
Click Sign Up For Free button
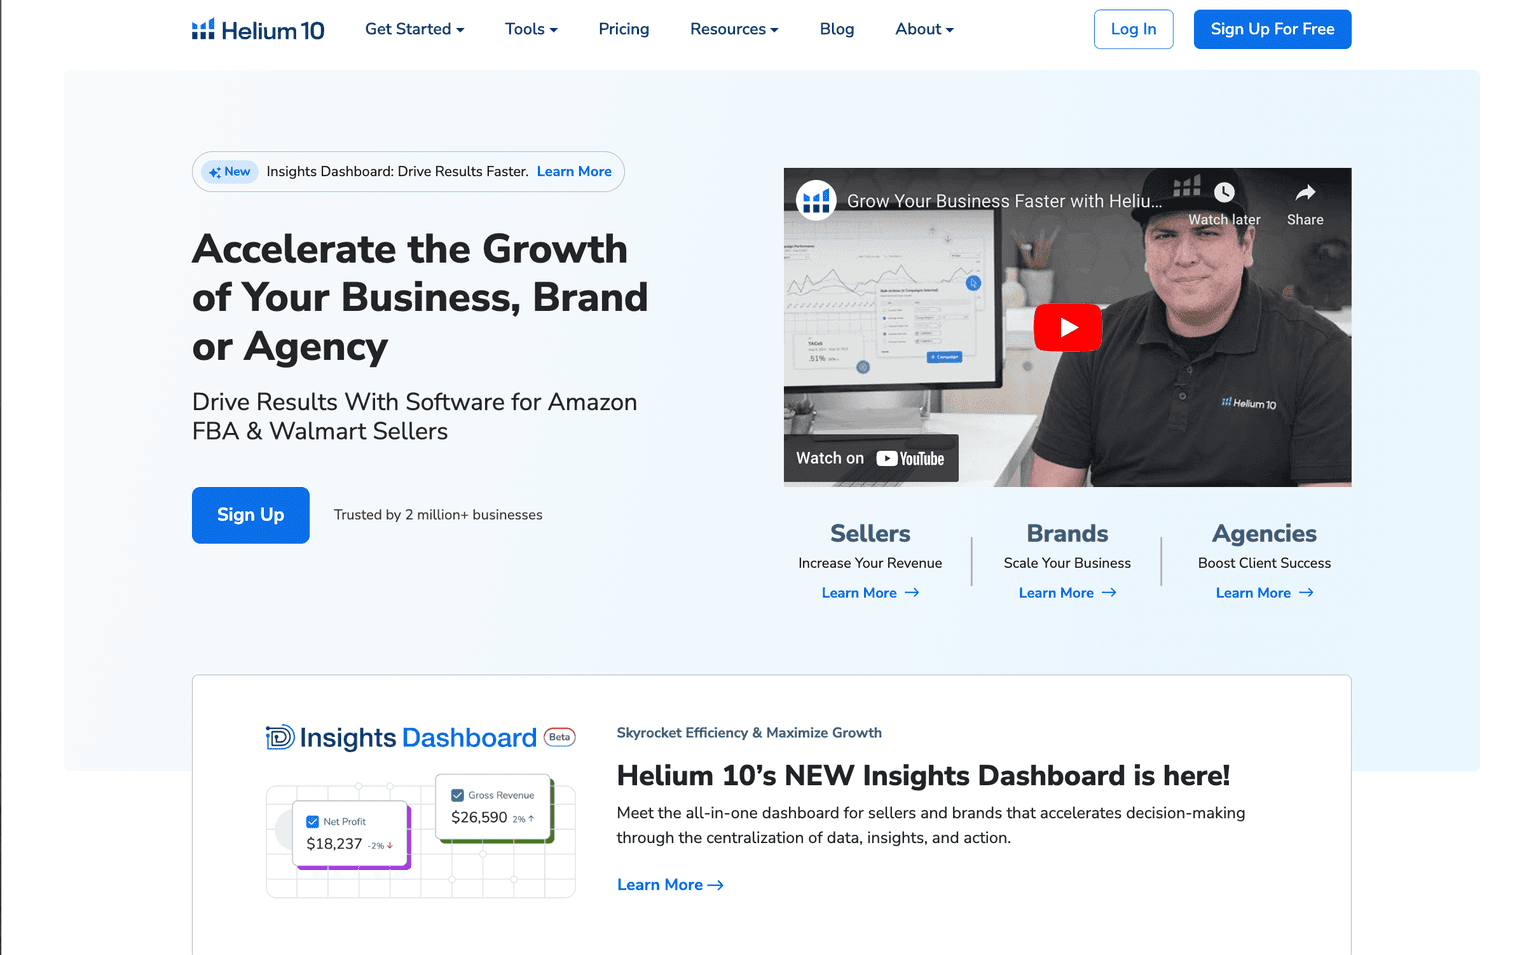(1272, 29)
